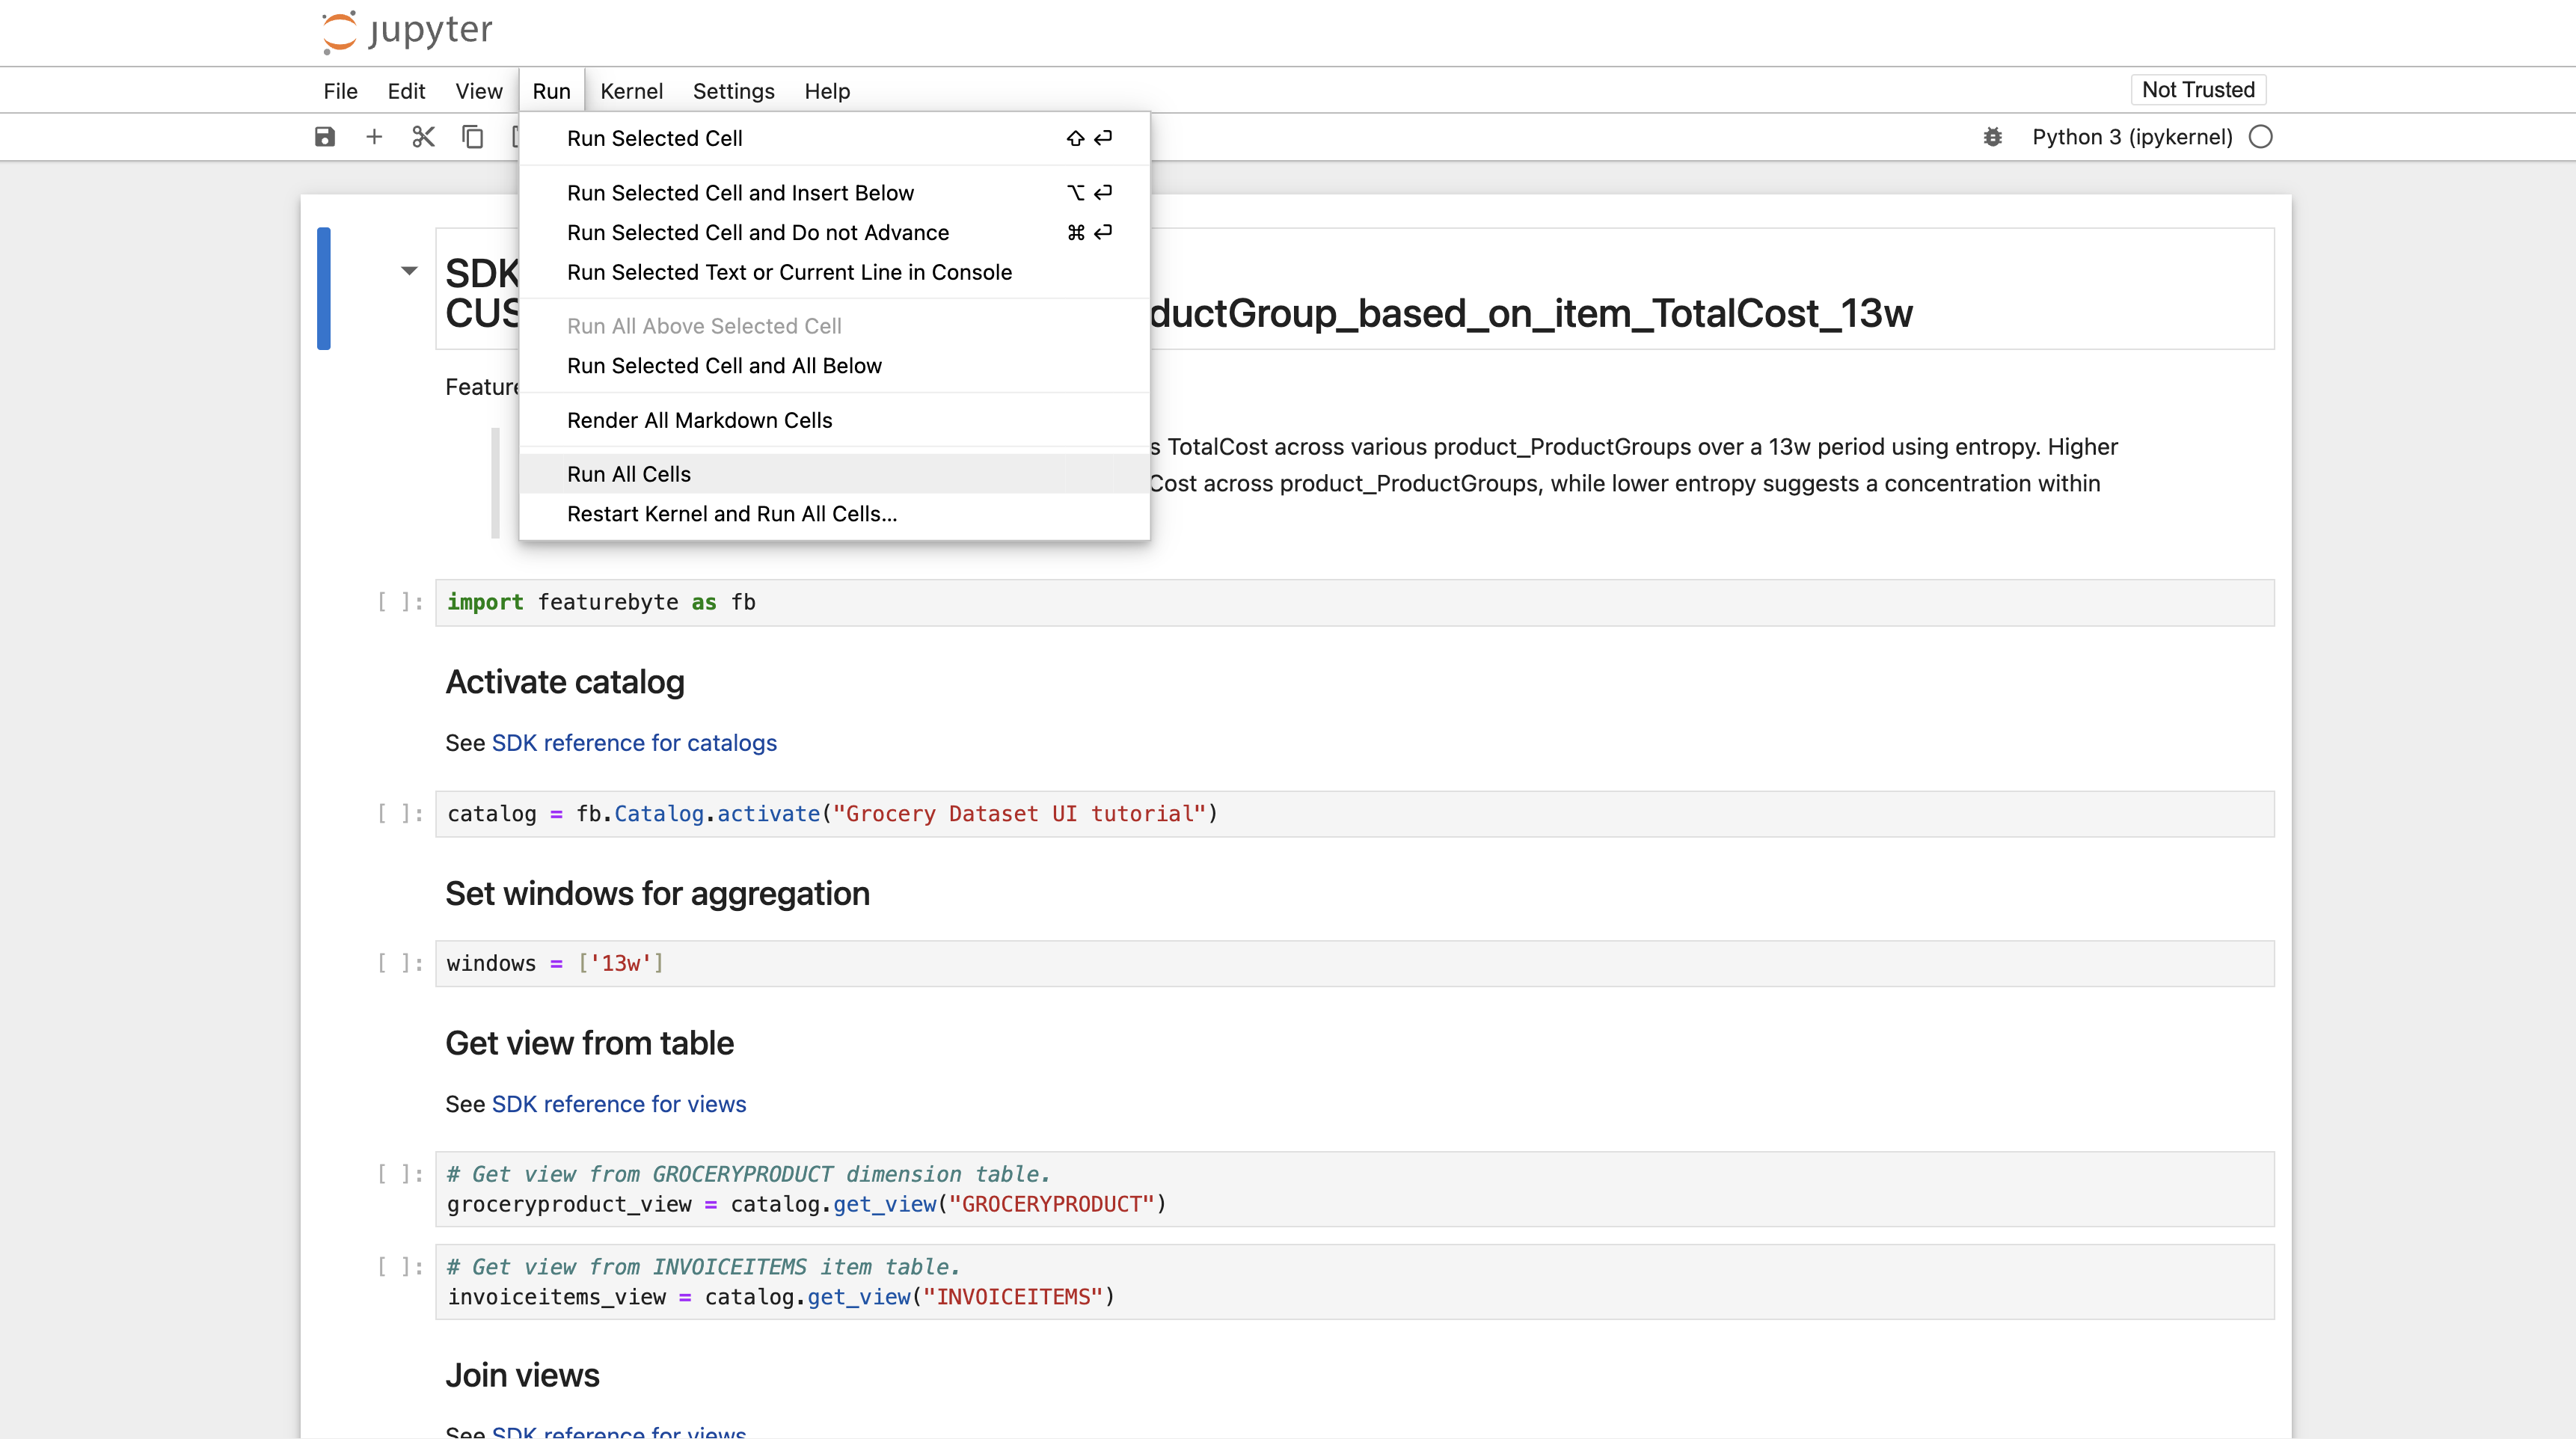Click into the catalog activate code cell
The width and height of the screenshot is (2576, 1439).
click(x=1354, y=814)
